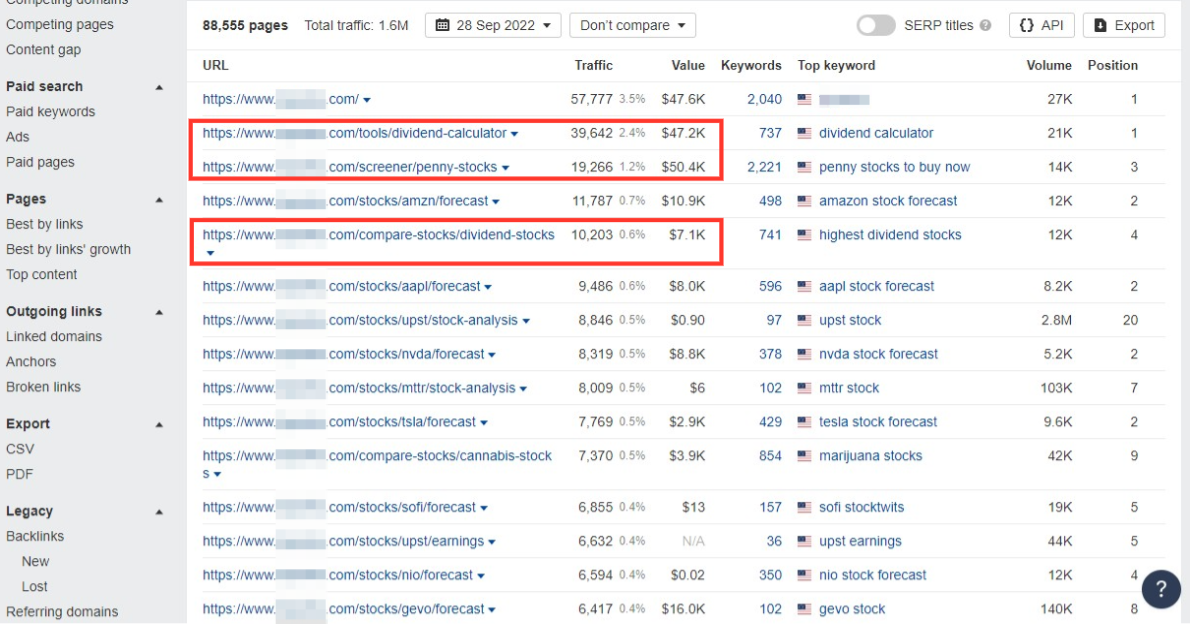Click the US flag beside "dividend calculator"
Screen dimensions: 1190x624
806,132
